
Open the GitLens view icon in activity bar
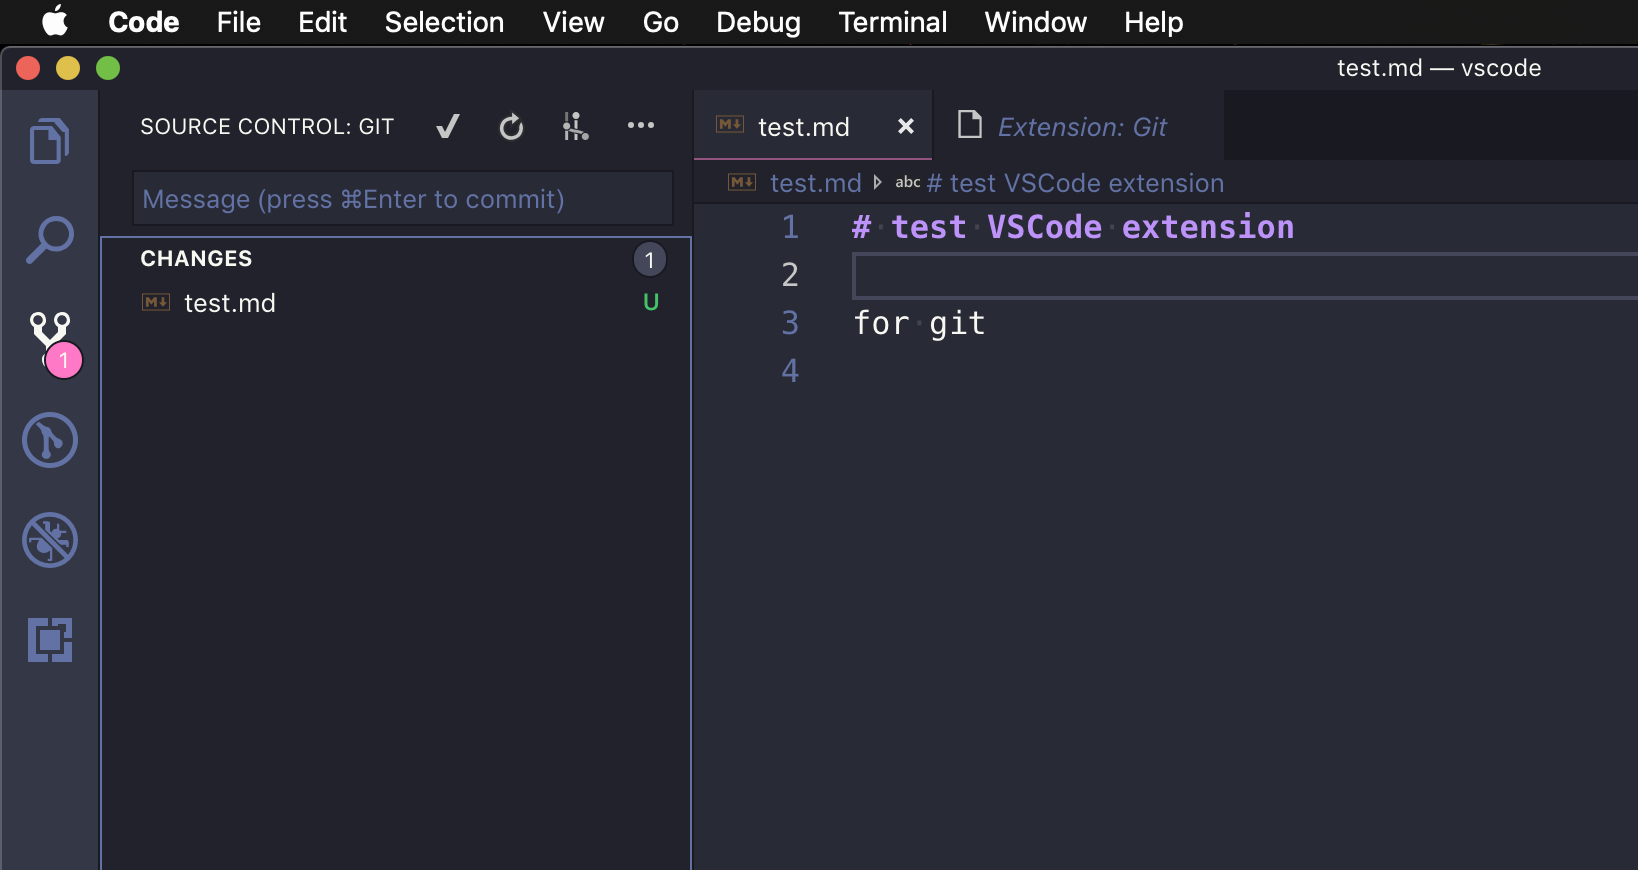[50, 440]
